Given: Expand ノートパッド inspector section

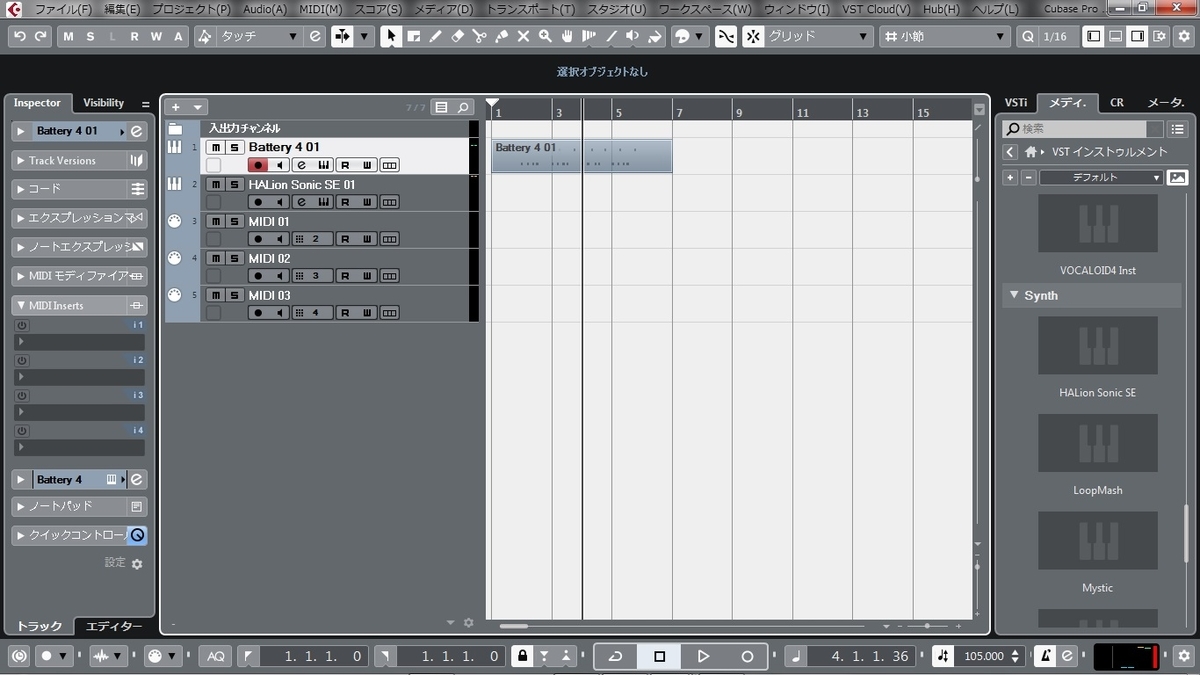Looking at the screenshot, I should (20, 507).
